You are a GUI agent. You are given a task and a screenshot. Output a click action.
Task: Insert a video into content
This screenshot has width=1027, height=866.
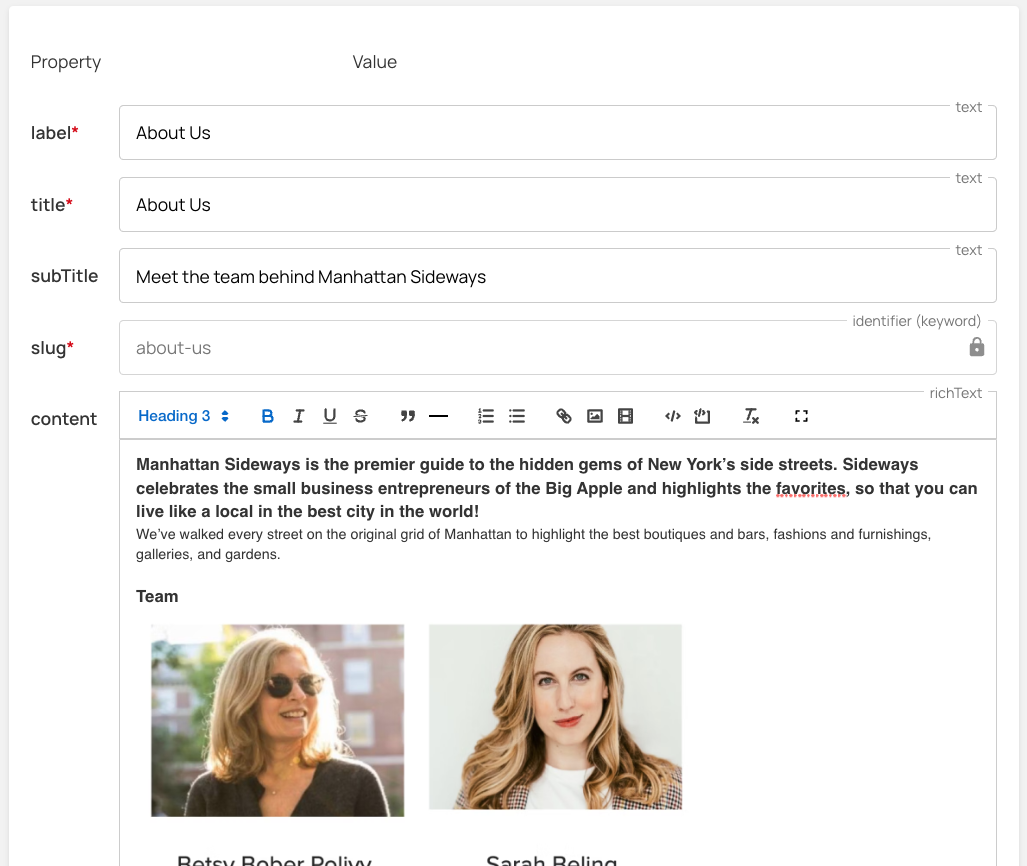click(626, 417)
